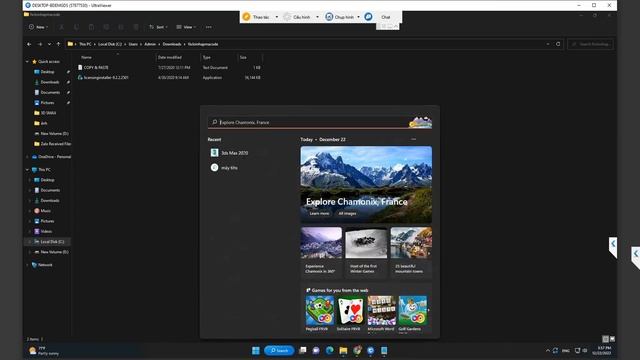Open Videos under This PC

click(x=46, y=231)
